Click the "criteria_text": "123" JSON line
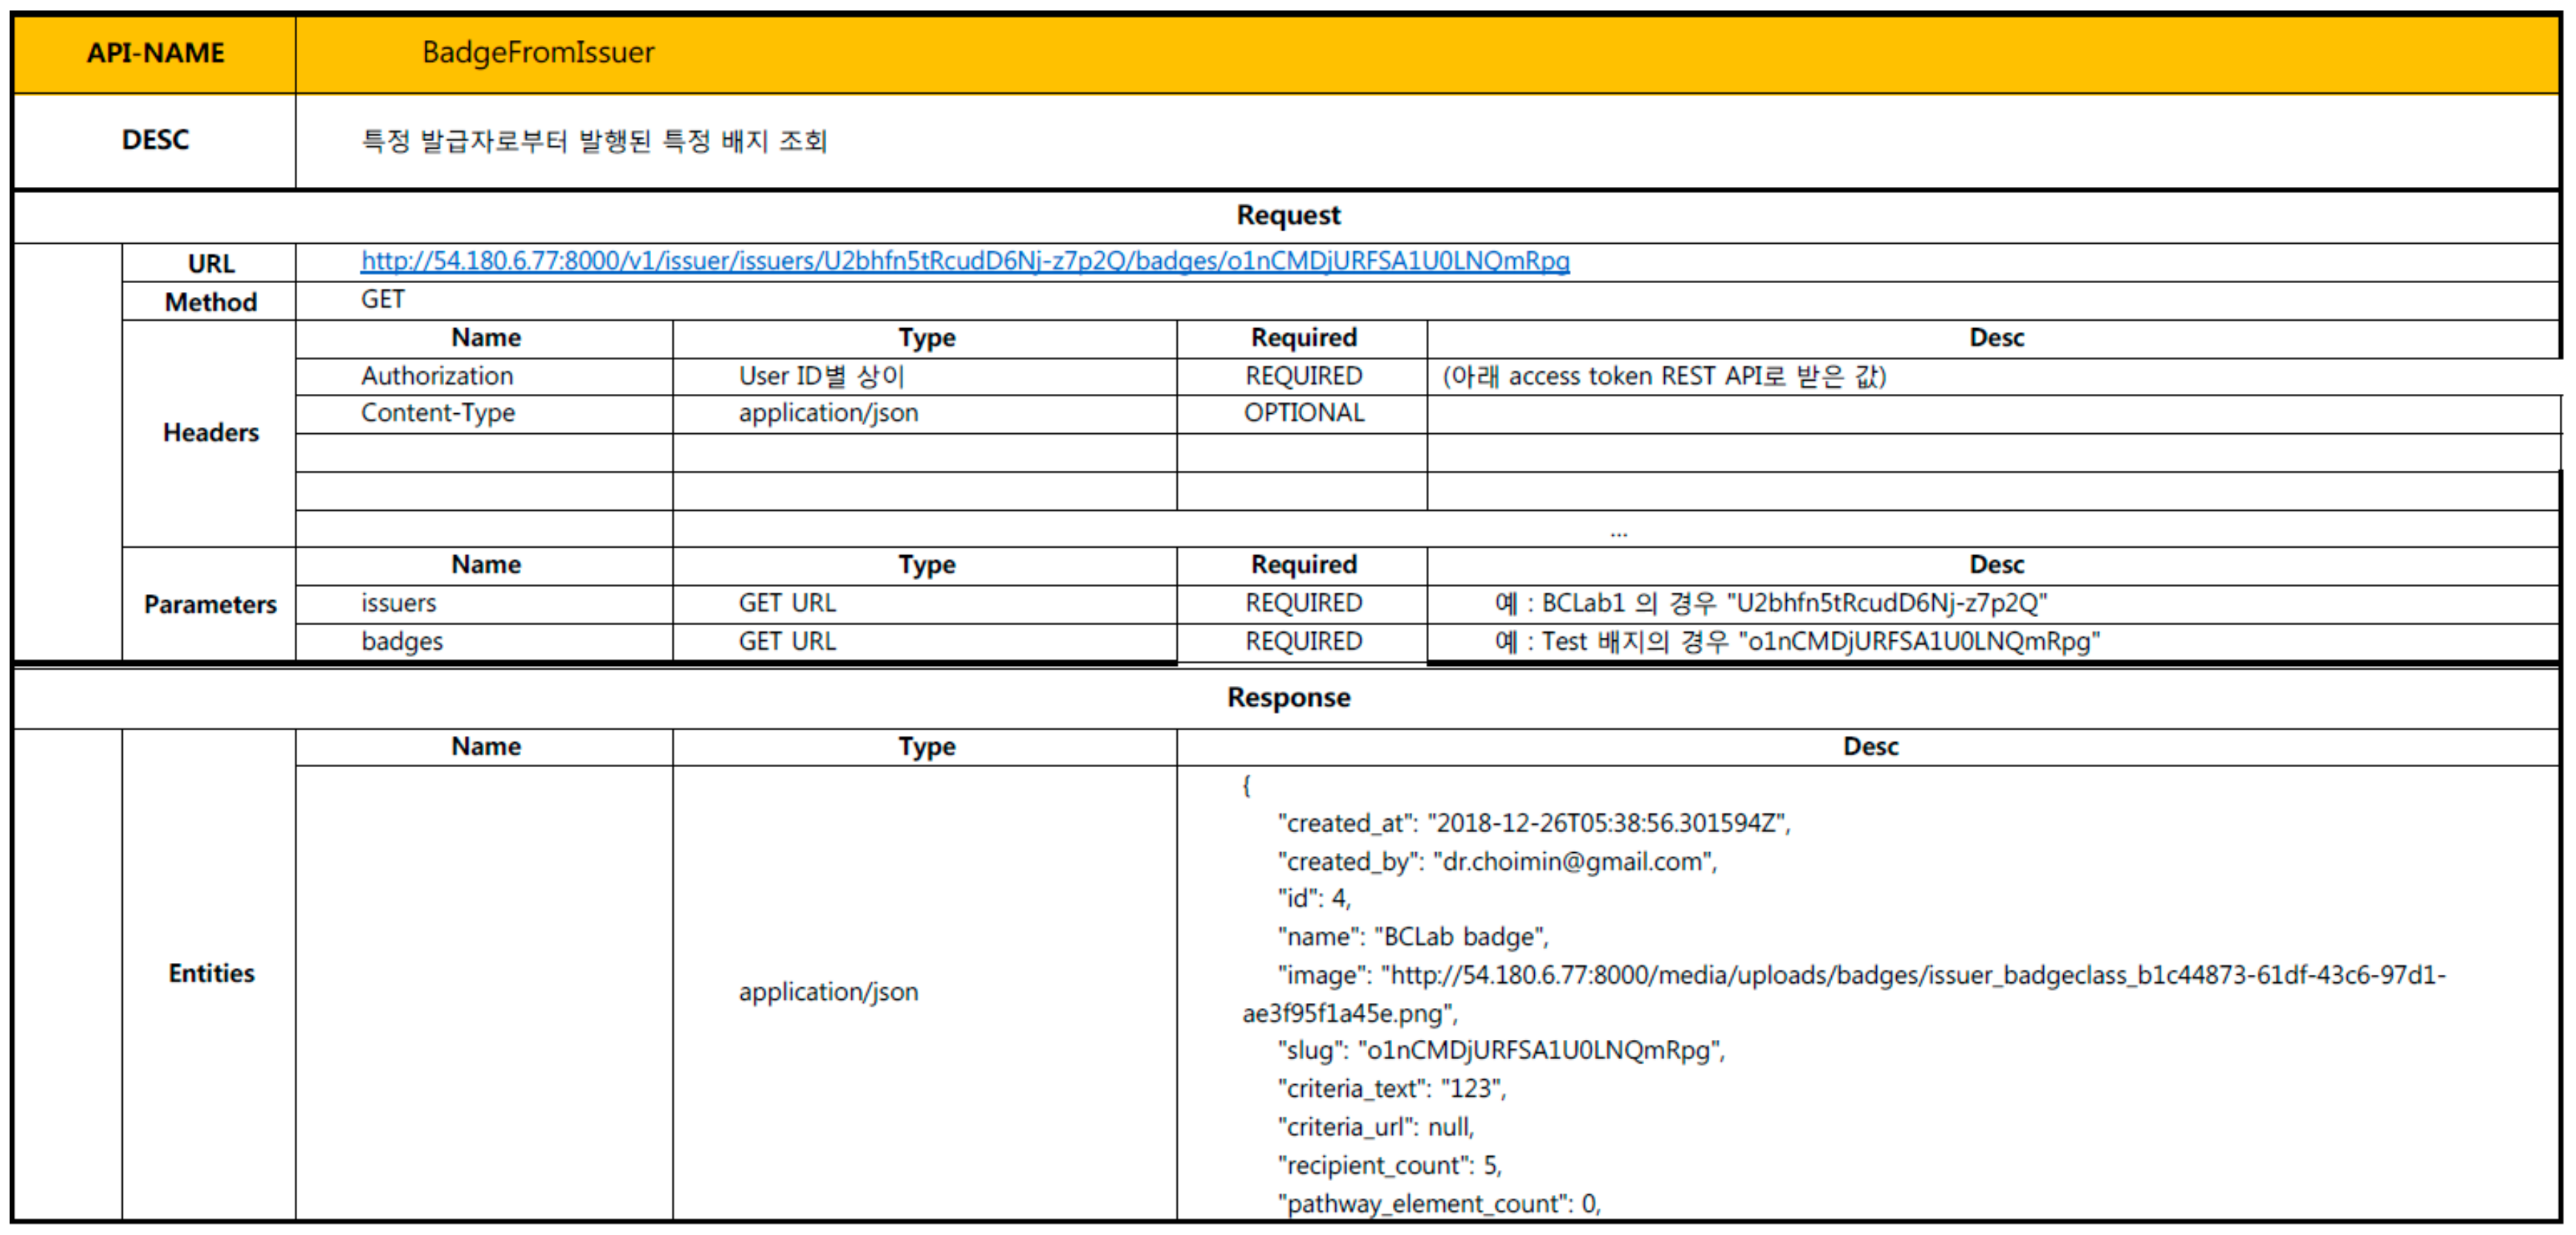 [1392, 1088]
